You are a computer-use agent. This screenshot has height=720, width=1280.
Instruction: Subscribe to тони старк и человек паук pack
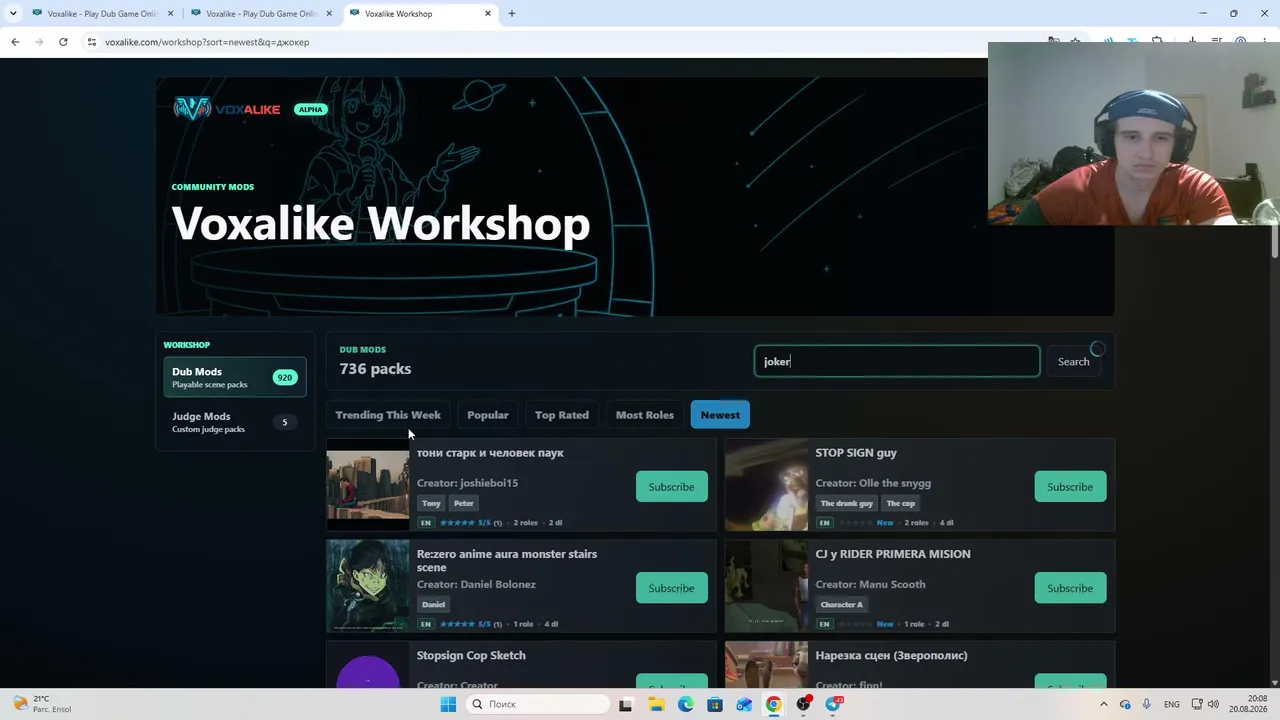pyautogui.click(x=671, y=487)
